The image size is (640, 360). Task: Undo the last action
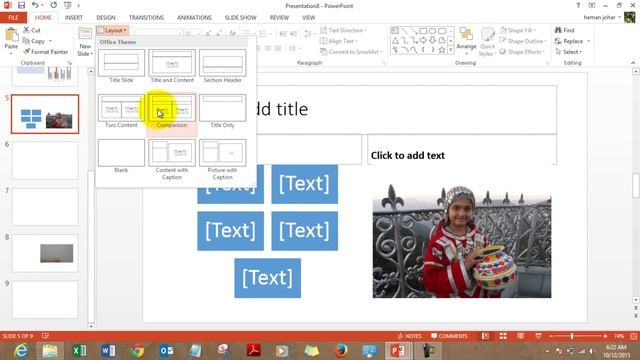pyautogui.click(x=35, y=5)
